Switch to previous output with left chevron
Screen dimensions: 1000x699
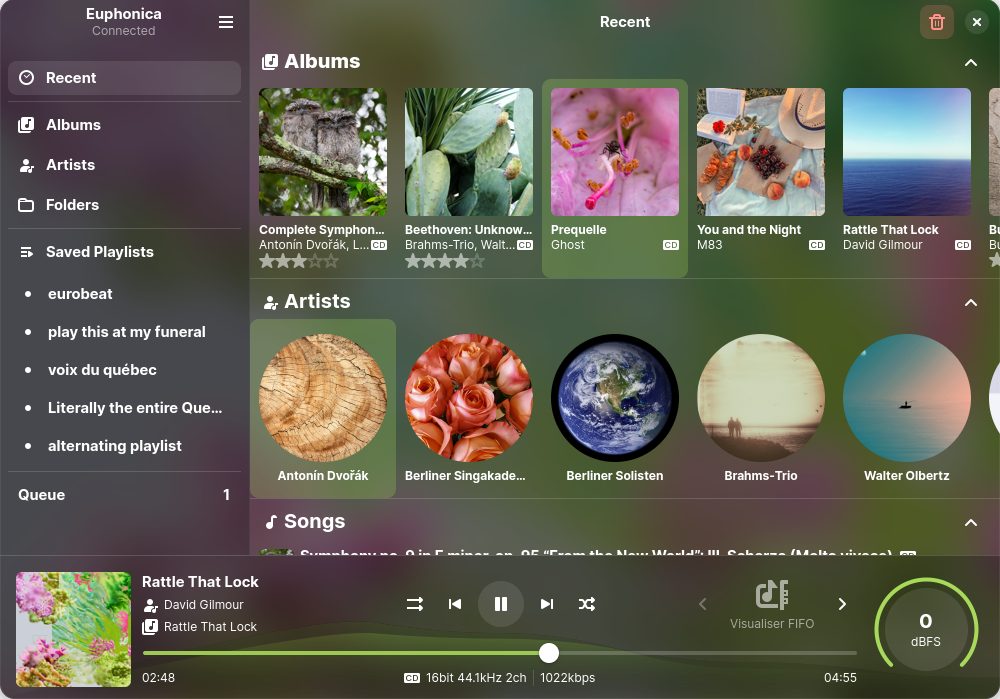703,604
